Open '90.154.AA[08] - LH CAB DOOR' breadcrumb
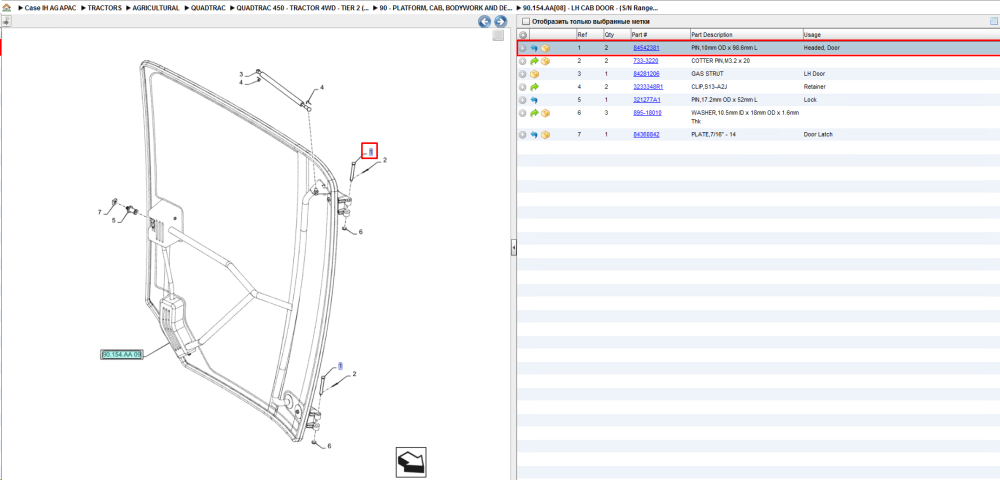The width and height of the screenshot is (1000, 480). coord(591,8)
